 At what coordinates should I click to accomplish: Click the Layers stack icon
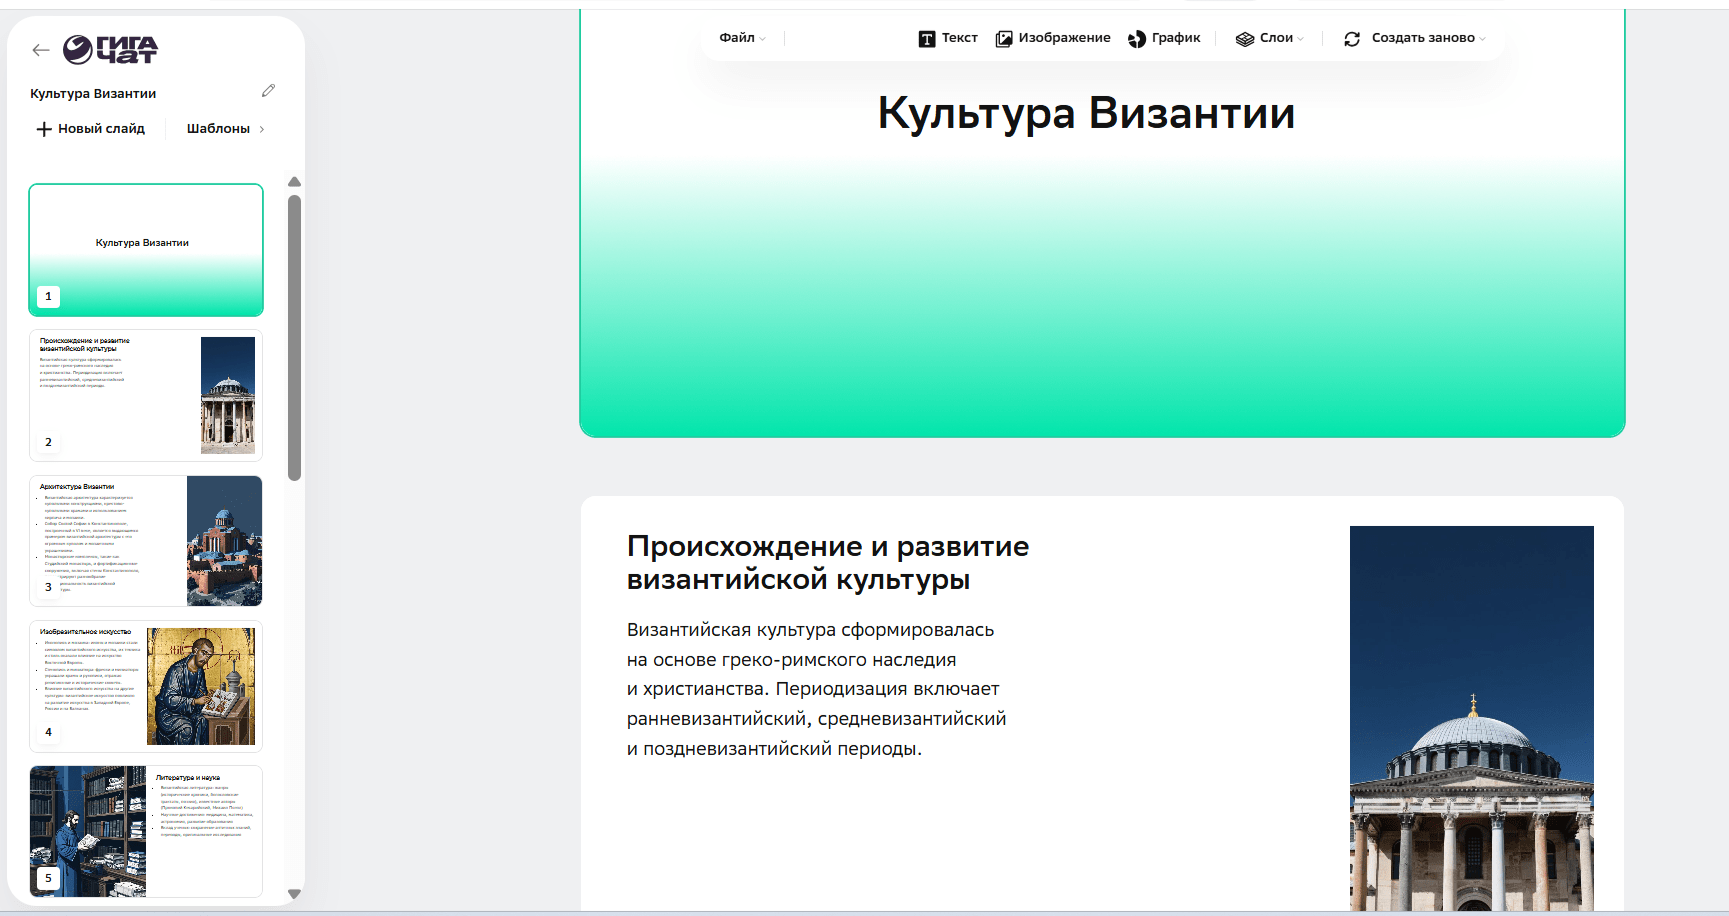pyautogui.click(x=1245, y=39)
